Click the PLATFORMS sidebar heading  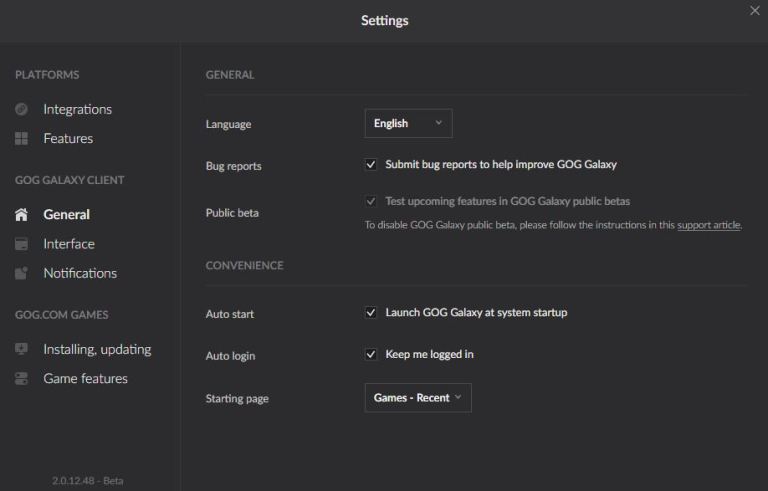47,74
